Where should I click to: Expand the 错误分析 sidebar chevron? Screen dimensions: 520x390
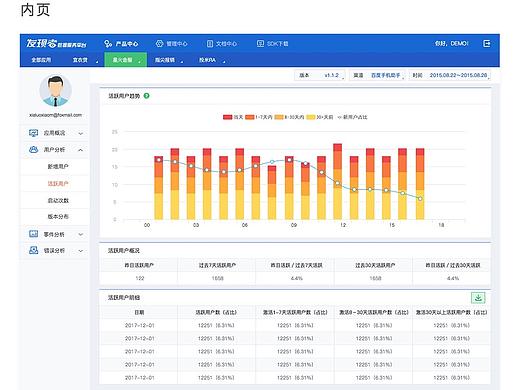(81, 251)
